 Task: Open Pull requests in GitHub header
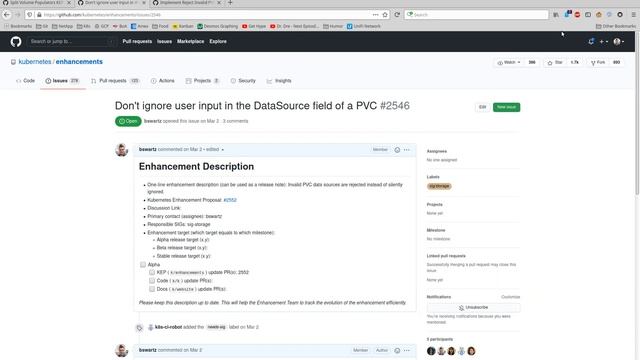(137, 41)
